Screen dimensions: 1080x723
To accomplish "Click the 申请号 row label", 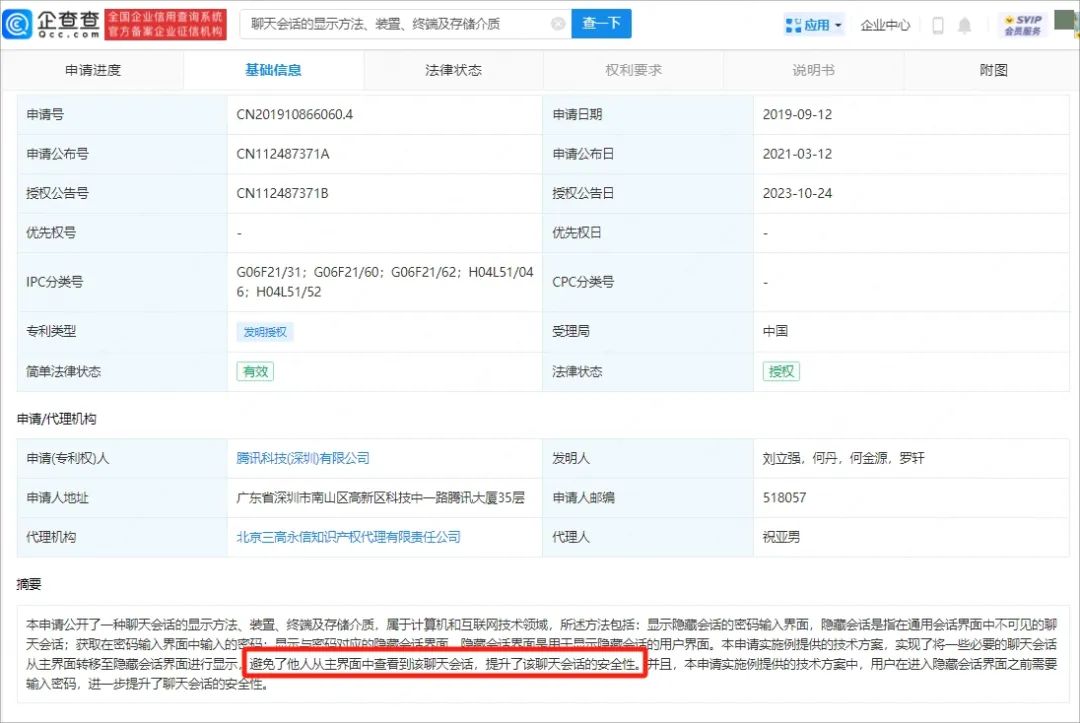I will [45, 115].
